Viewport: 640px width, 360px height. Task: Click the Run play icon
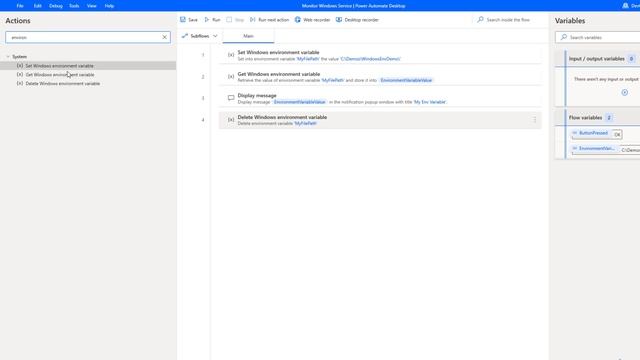[x=207, y=20]
